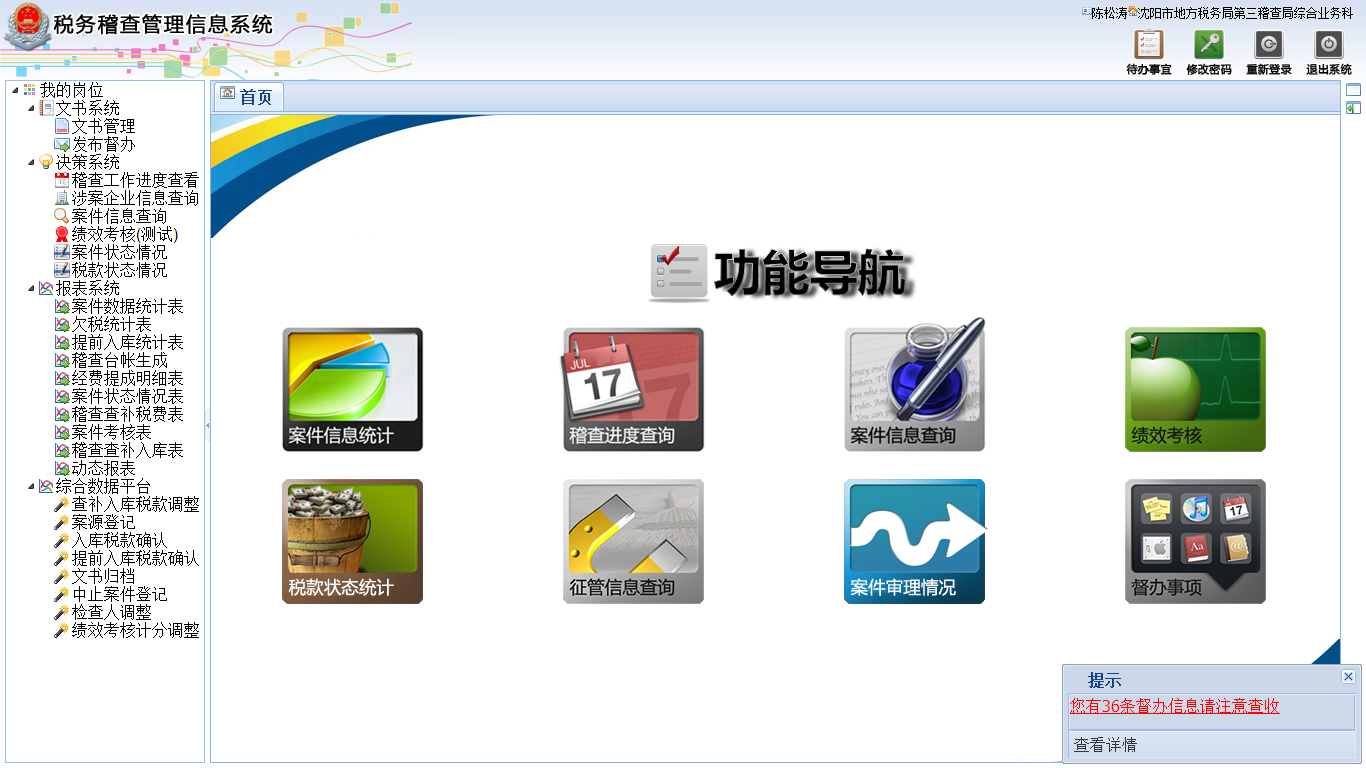Open 入库税款确认 item
The width and height of the screenshot is (1366, 768).
119,541
